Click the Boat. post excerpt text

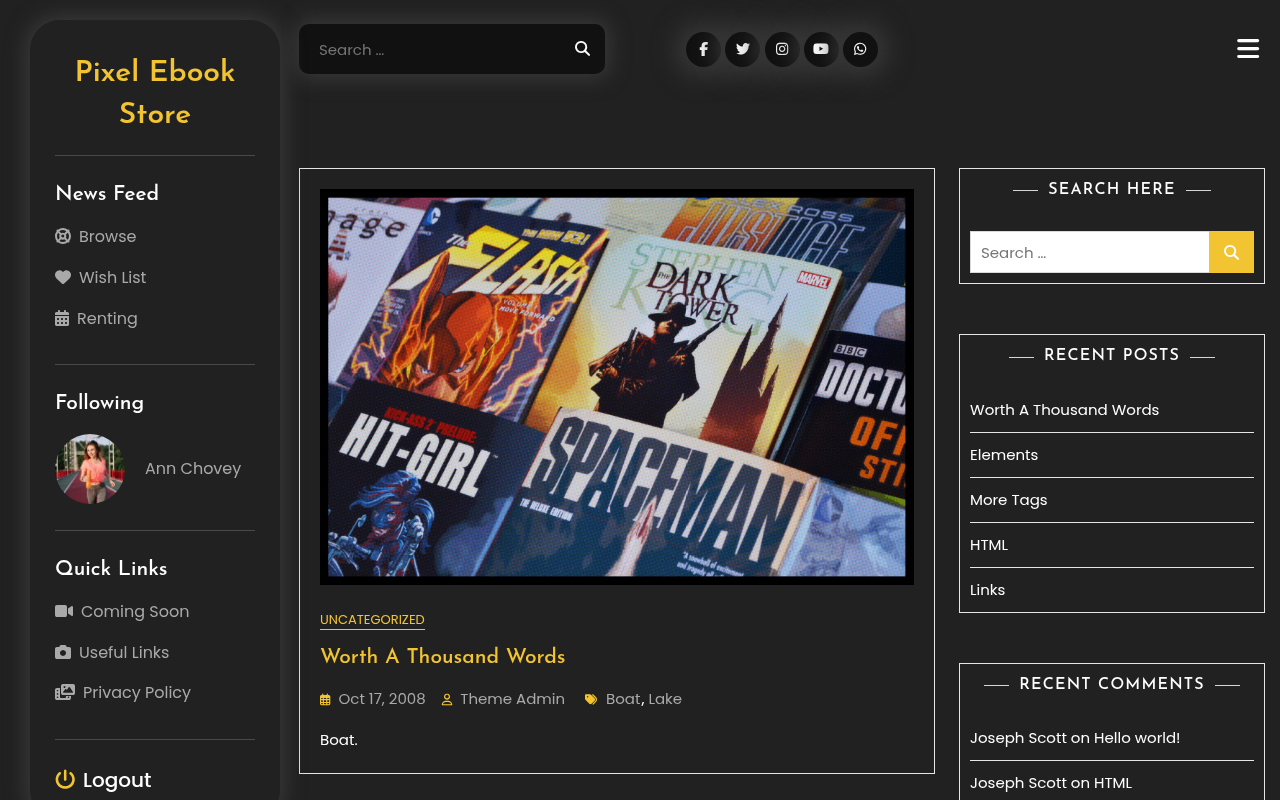click(x=339, y=740)
